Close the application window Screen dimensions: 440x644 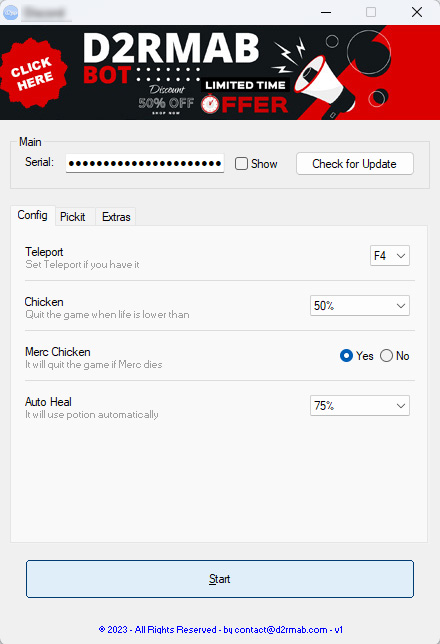(417, 12)
